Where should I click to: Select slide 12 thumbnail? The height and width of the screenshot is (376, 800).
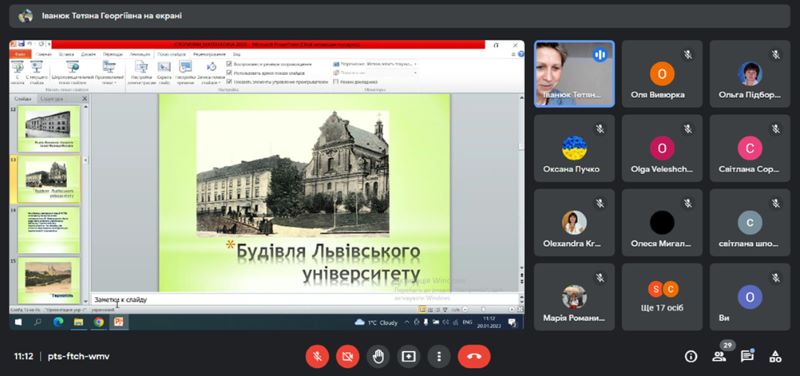click(x=49, y=129)
